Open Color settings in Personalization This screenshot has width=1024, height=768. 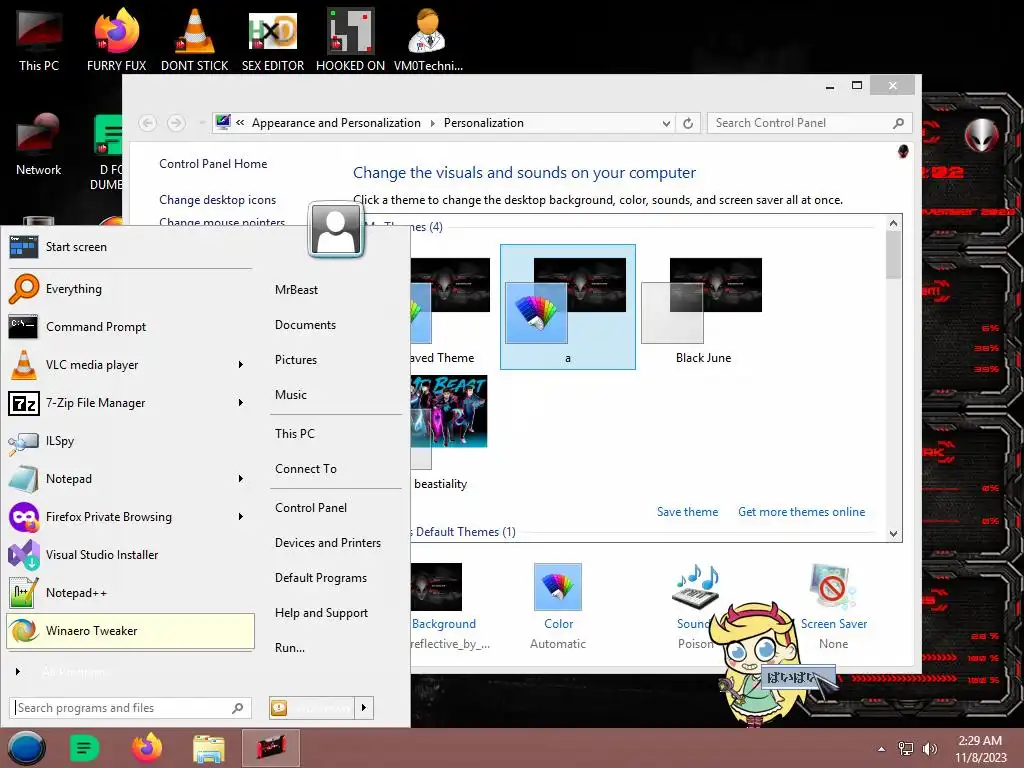[x=558, y=606]
